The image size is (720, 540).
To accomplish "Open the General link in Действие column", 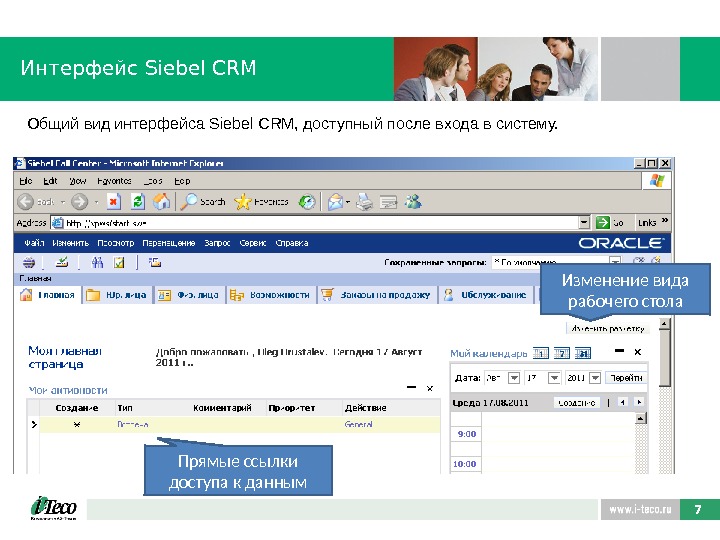I will 358,424.
